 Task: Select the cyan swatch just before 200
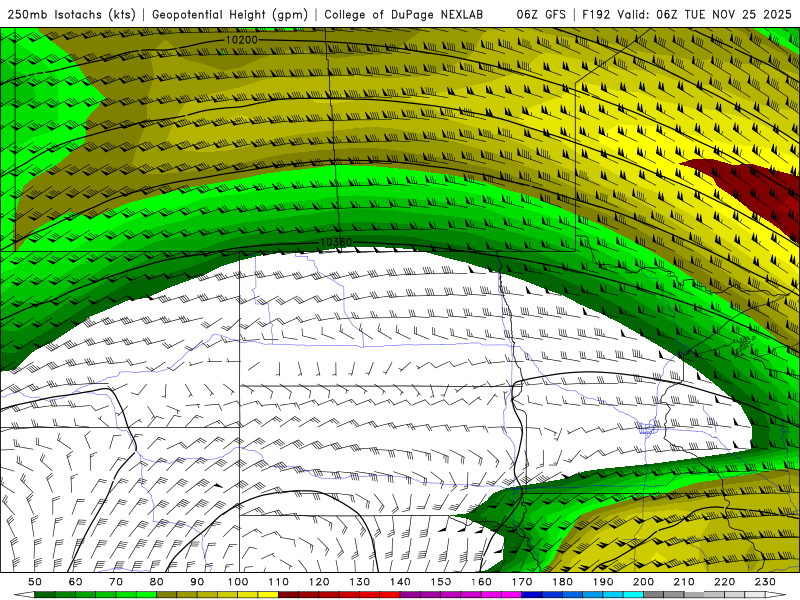(x=634, y=595)
